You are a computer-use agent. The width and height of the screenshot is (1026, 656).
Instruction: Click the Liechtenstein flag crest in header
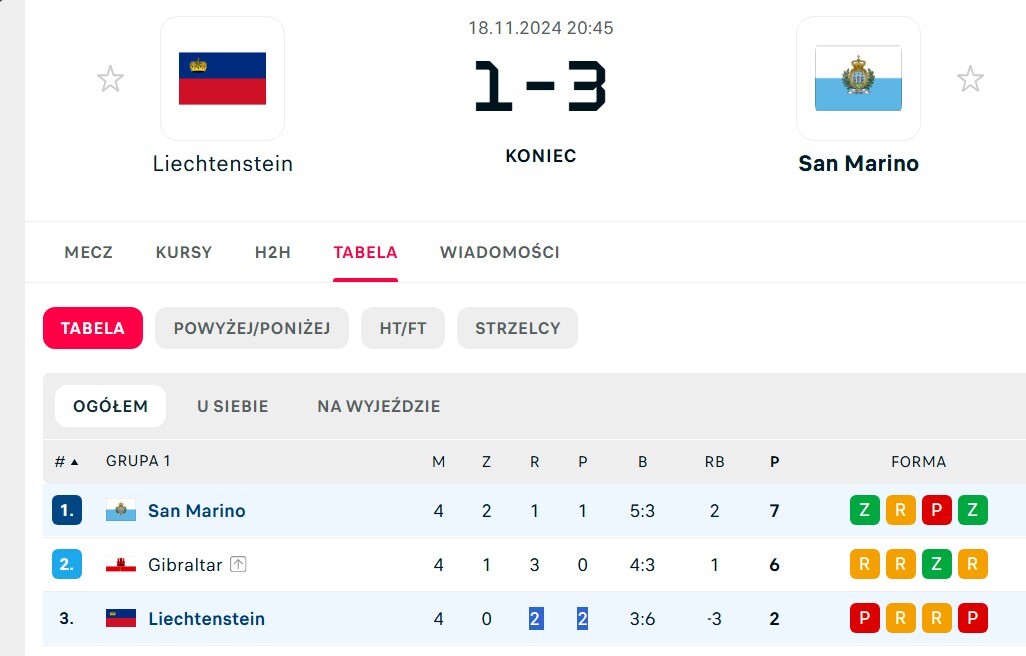(x=222, y=79)
